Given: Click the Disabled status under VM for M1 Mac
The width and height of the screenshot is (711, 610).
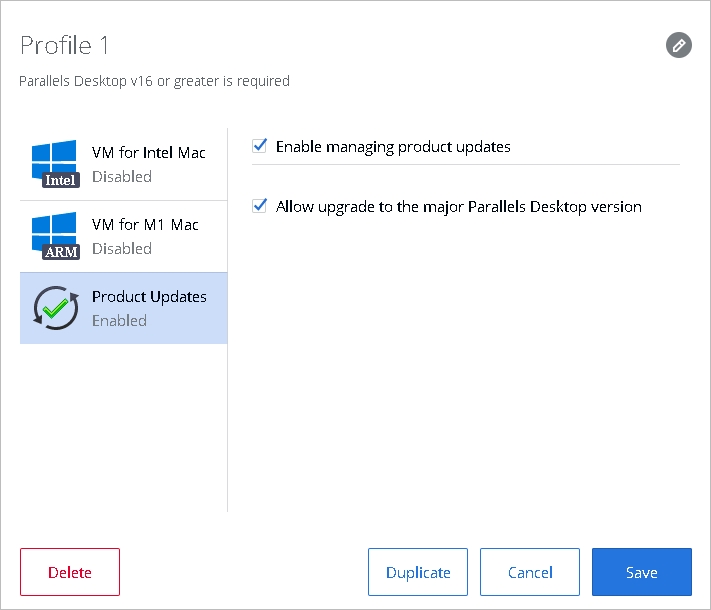Looking at the screenshot, I should point(122,249).
